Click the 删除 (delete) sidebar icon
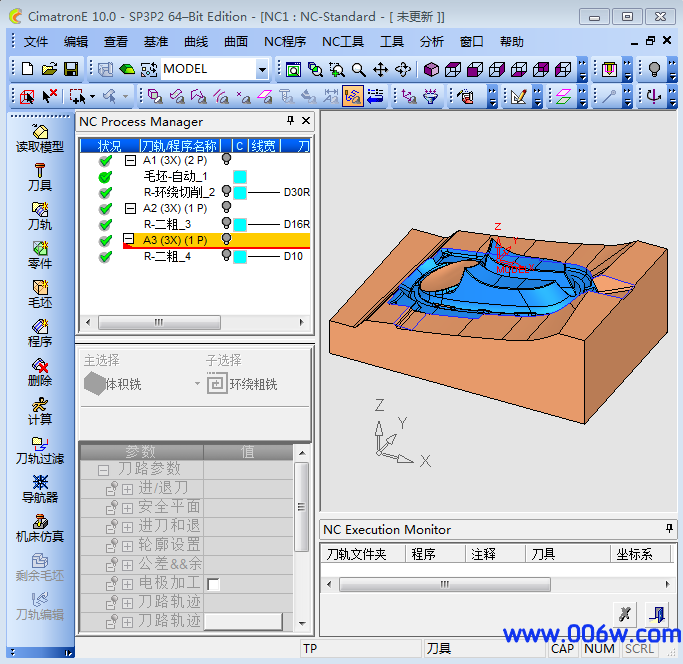 [x=40, y=372]
